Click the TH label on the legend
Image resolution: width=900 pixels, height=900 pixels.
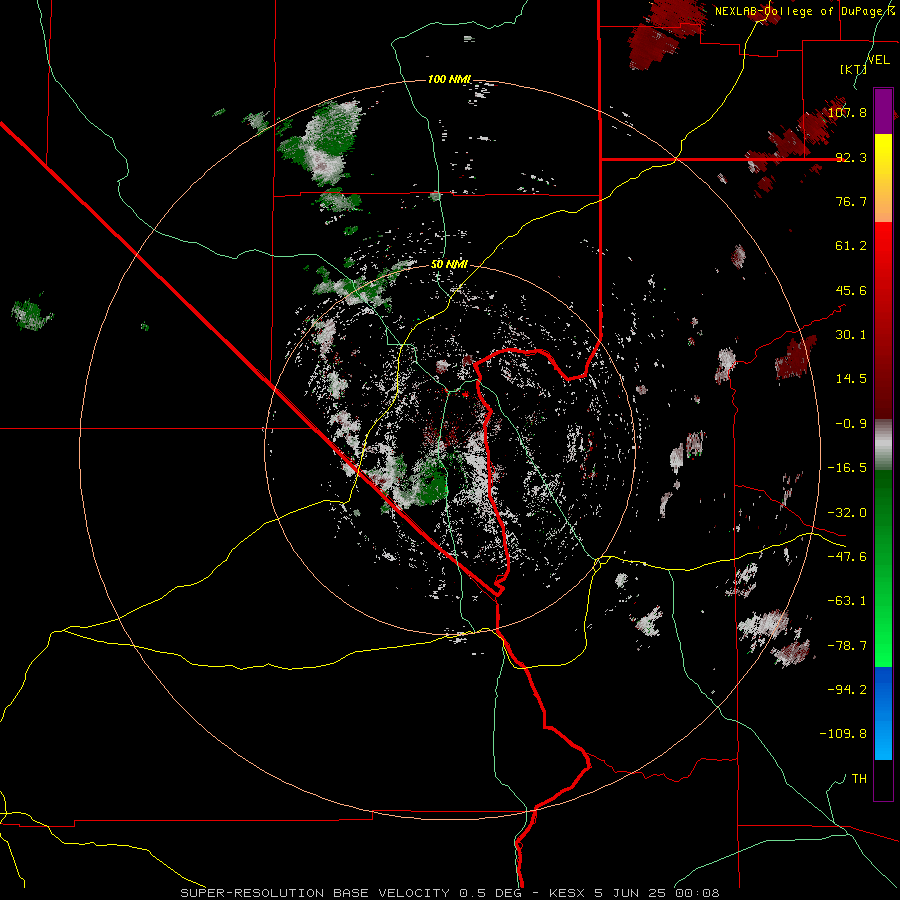click(859, 779)
